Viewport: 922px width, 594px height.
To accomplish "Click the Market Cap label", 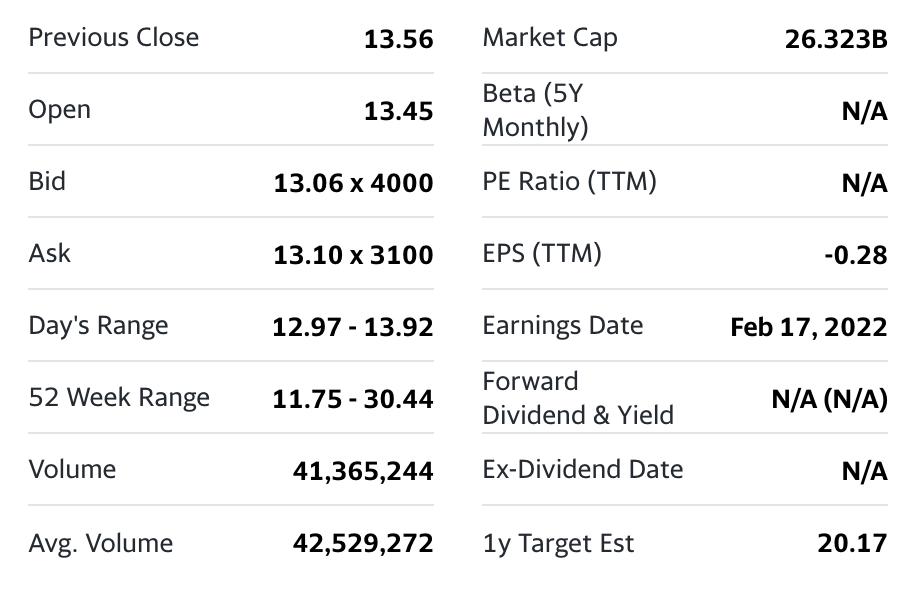I will coord(549,38).
